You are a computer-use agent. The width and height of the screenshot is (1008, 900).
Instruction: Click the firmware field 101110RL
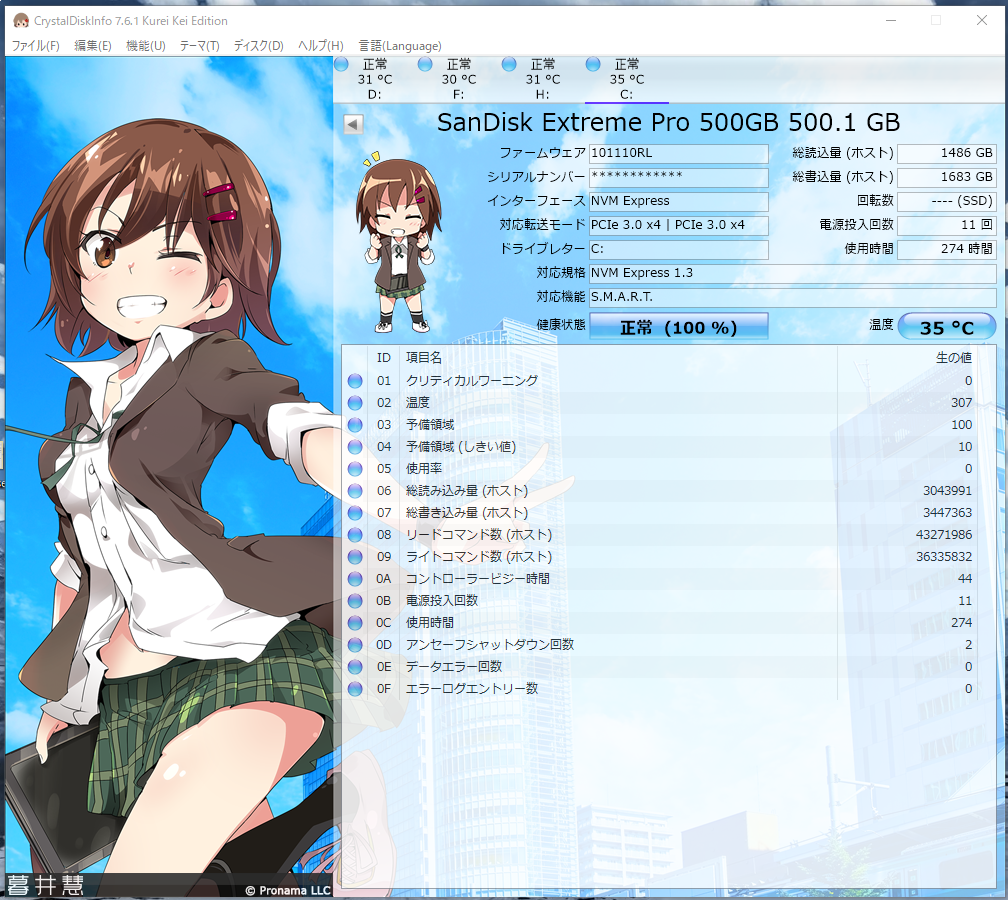[x=679, y=153]
